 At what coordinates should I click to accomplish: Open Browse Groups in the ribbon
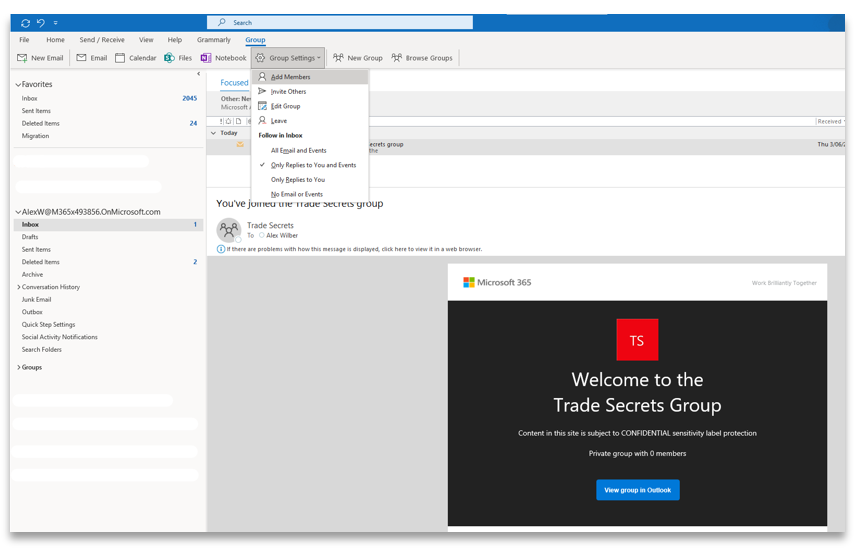(x=422, y=58)
